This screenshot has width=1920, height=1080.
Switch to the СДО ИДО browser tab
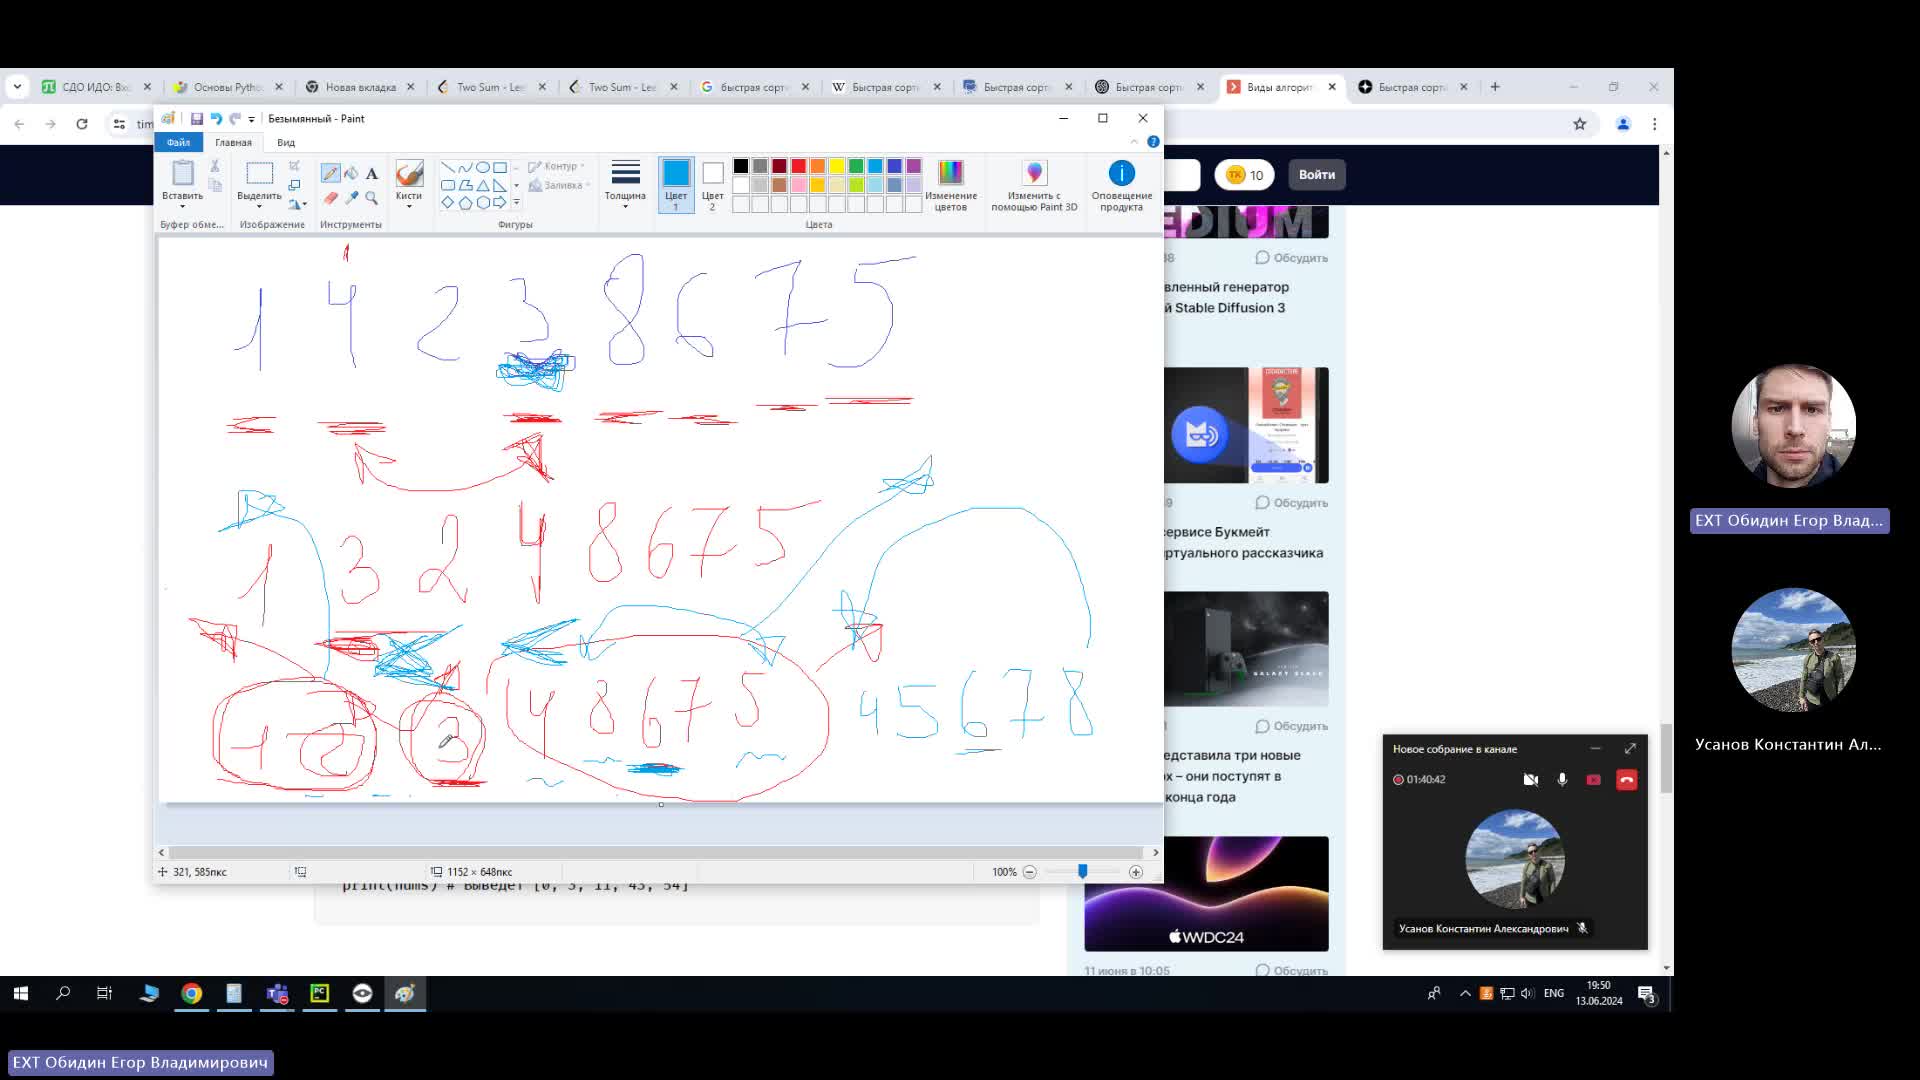pyautogui.click(x=95, y=87)
